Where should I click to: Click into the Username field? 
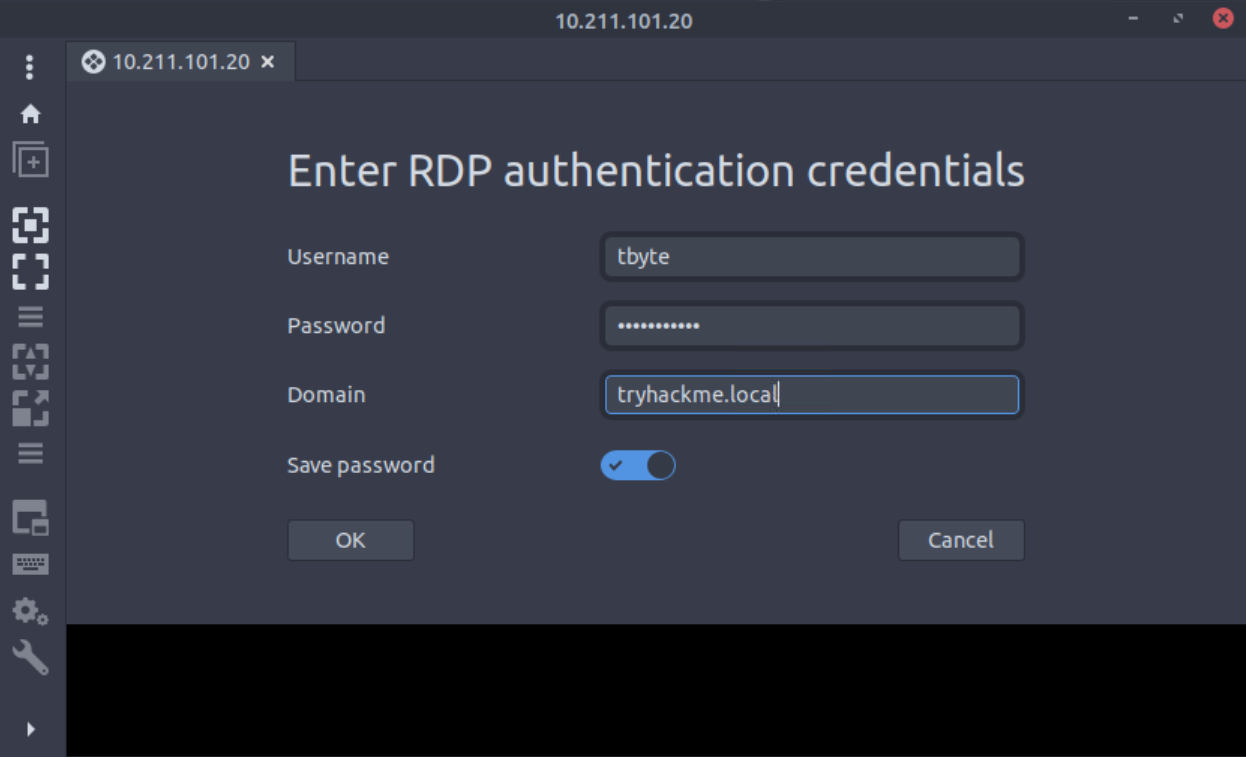811,257
